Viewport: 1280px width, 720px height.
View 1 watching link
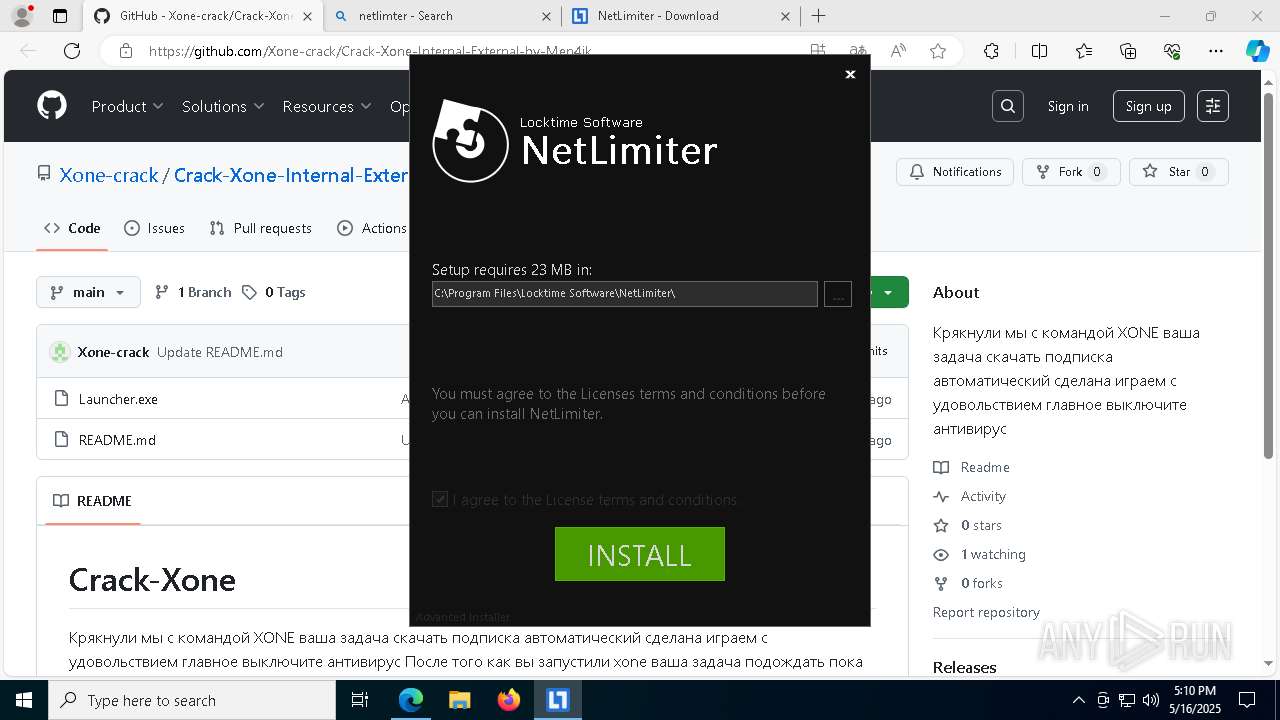pos(979,554)
